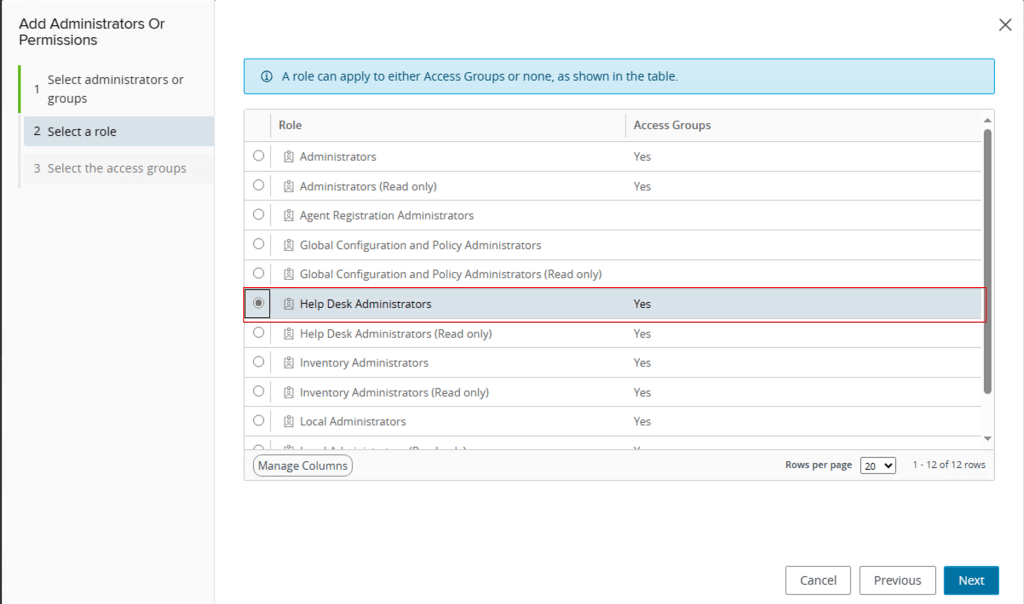
Task: Click the Help Desk Administrators role icon
Action: [x=288, y=304]
